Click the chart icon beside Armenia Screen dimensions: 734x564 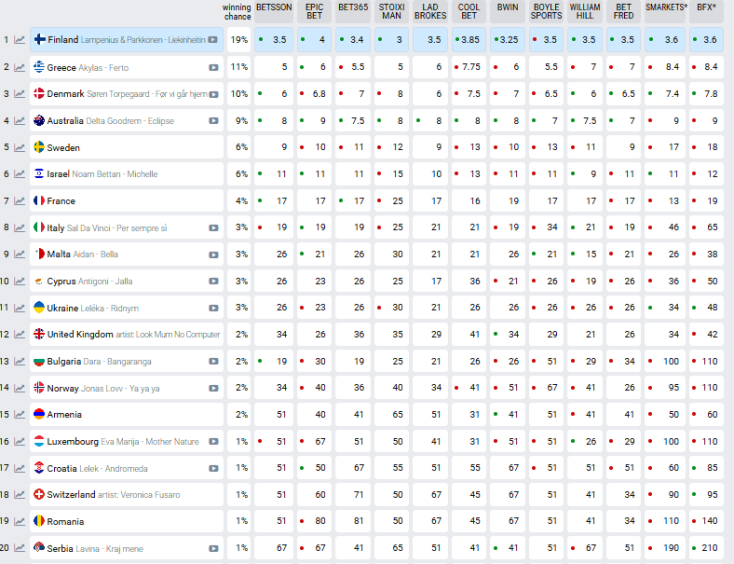[x=20, y=414]
